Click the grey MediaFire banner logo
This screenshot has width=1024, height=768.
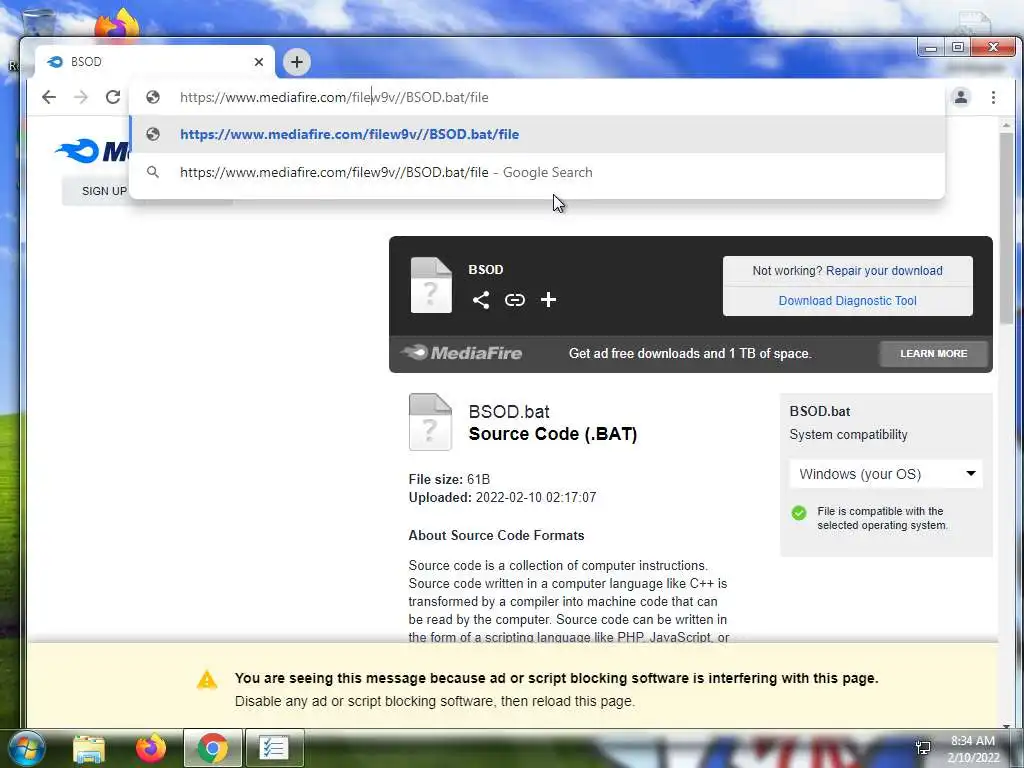(462, 353)
